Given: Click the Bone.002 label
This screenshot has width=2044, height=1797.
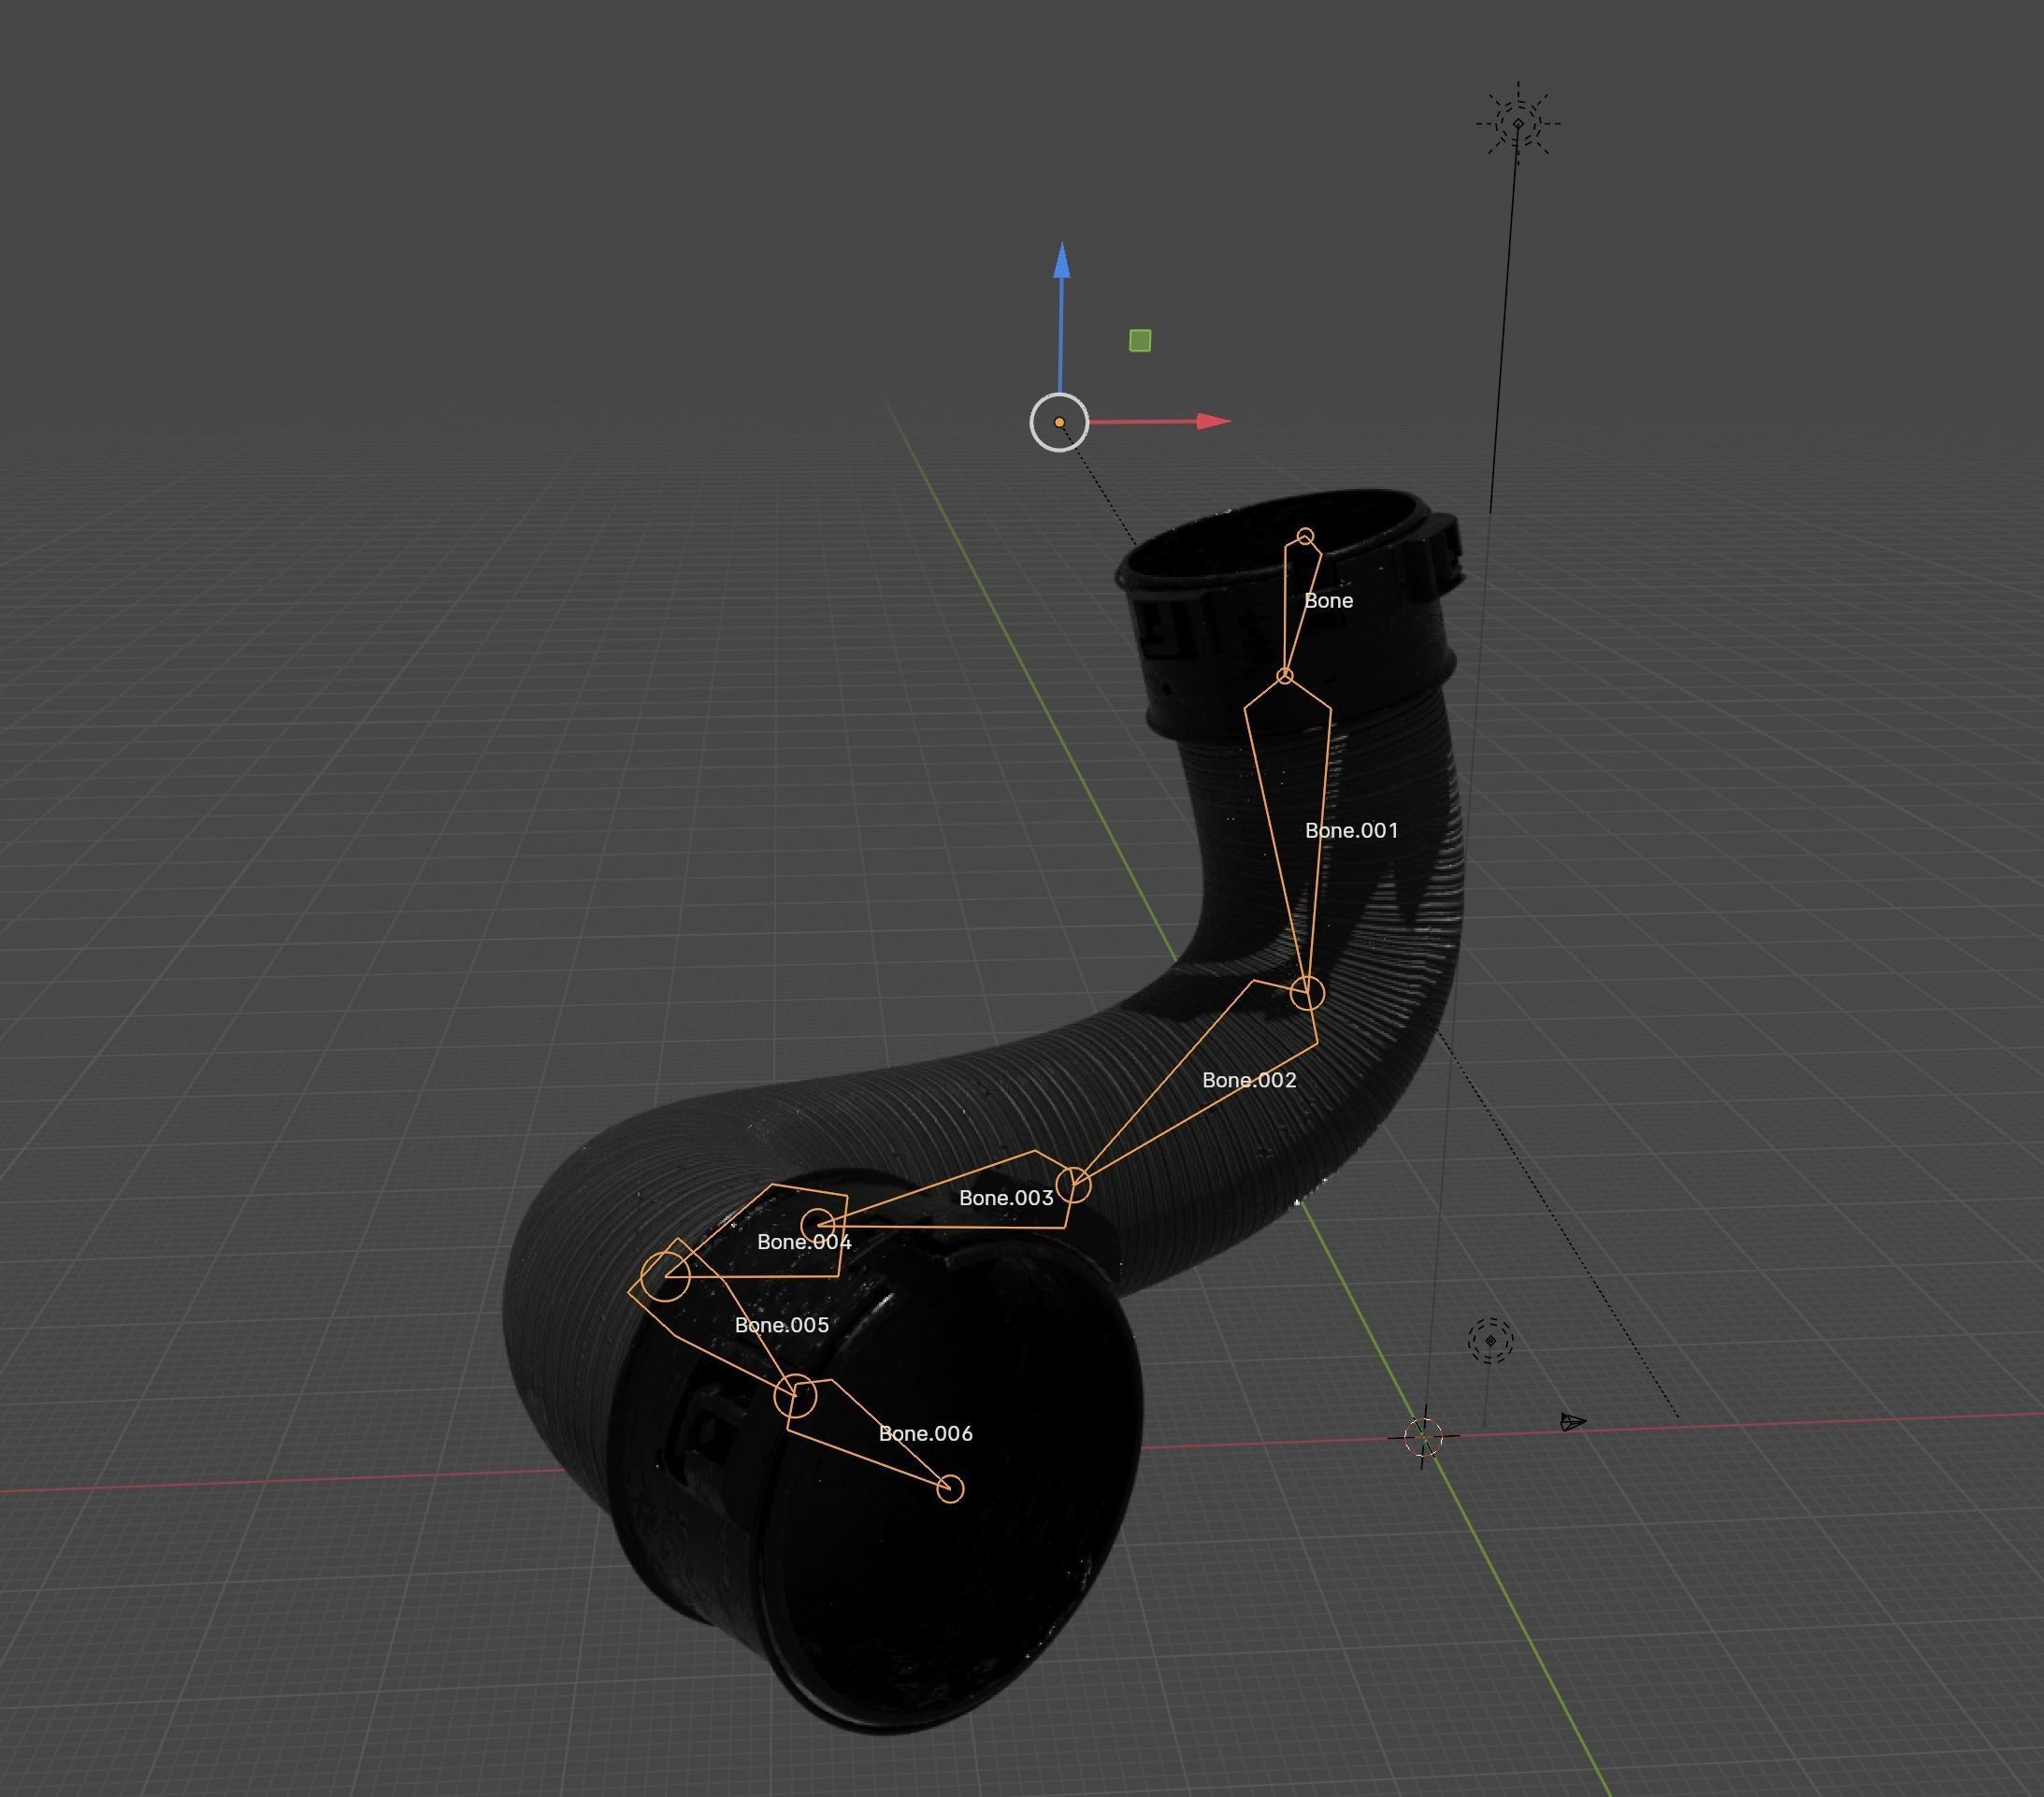Looking at the screenshot, I should 1248,1080.
